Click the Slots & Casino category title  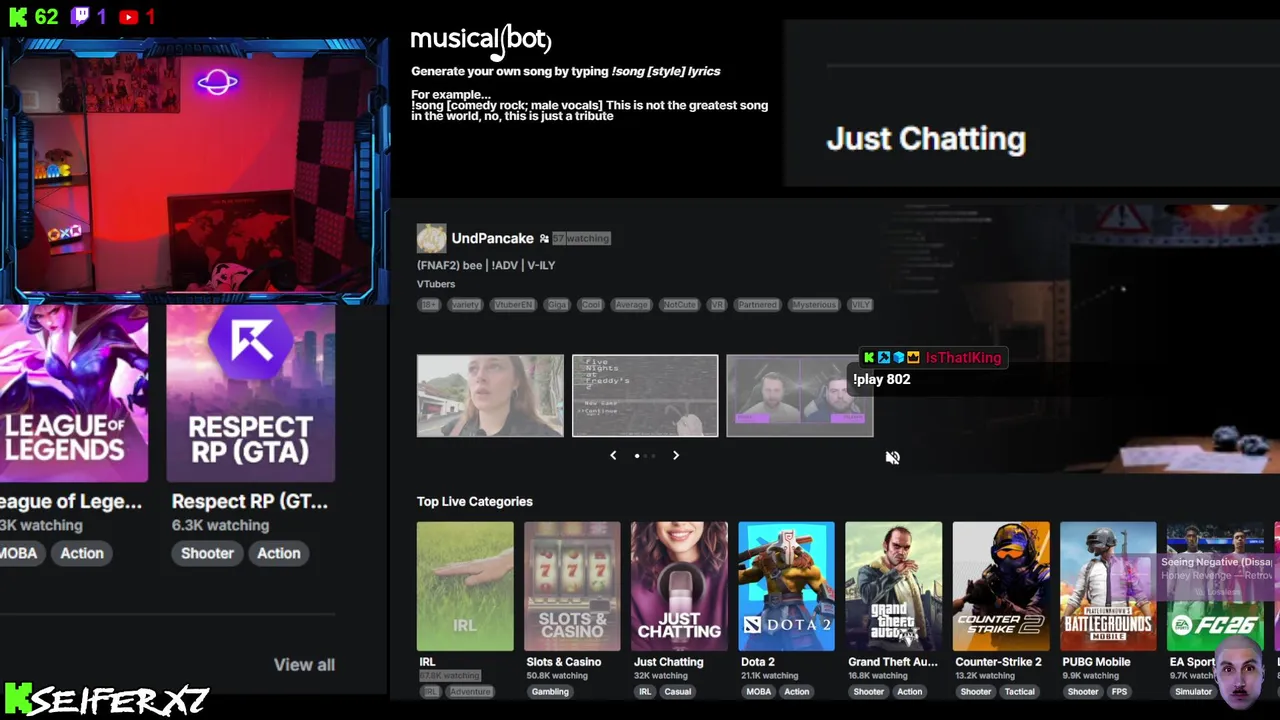click(564, 662)
